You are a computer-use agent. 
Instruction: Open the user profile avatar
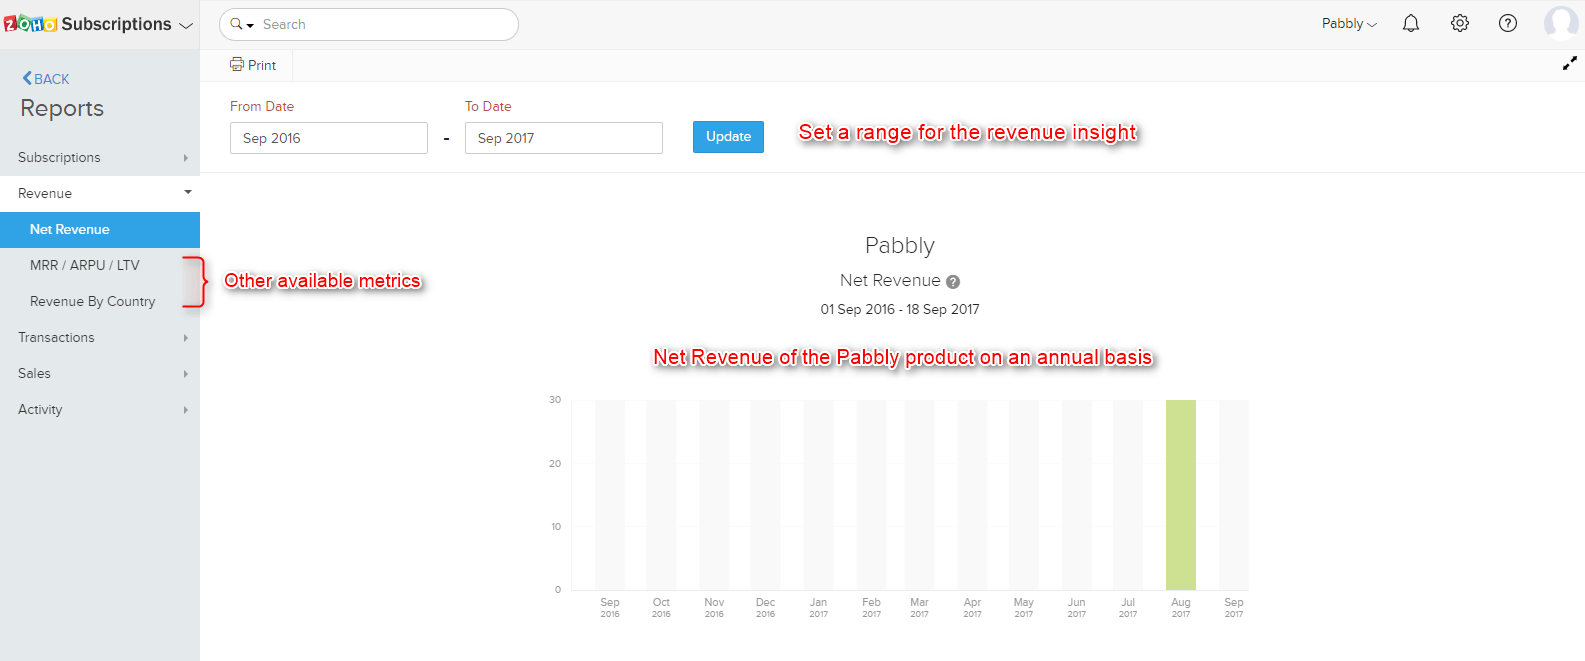[x=1561, y=22]
